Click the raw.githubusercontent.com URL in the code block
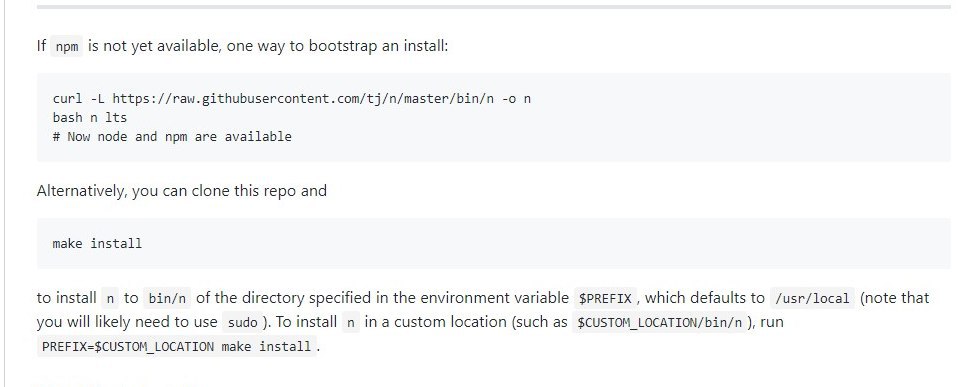The width and height of the screenshot is (969, 387). coord(303,98)
